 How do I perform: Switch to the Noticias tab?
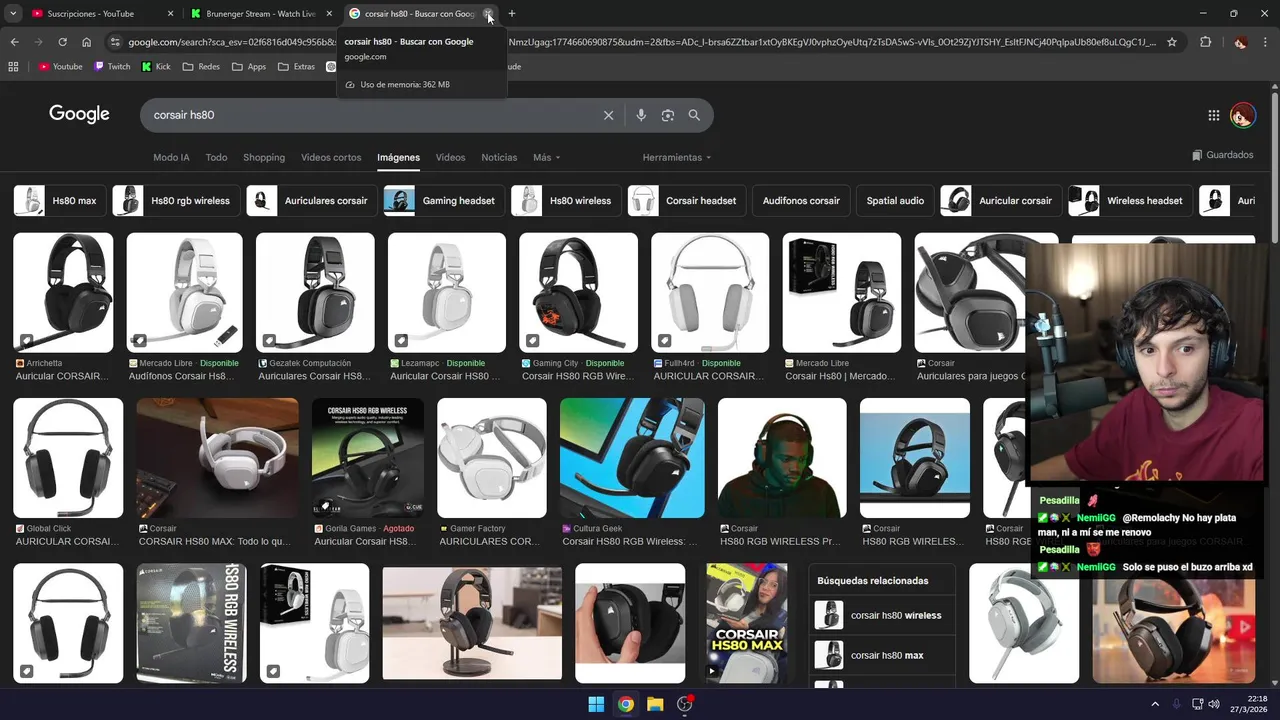click(x=499, y=157)
